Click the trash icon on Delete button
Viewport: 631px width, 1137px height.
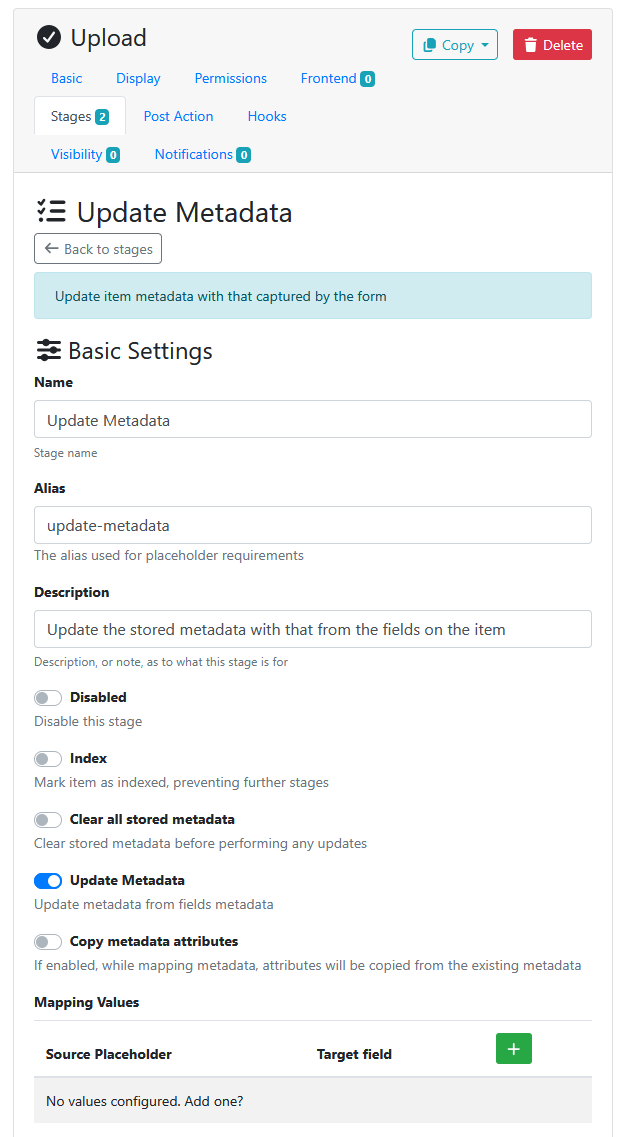[531, 45]
